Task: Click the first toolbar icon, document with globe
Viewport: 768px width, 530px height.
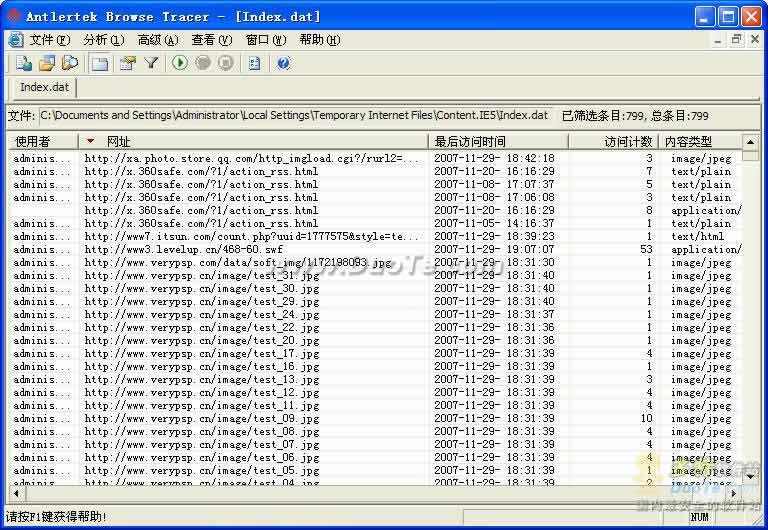Action: (x=24, y=63)
